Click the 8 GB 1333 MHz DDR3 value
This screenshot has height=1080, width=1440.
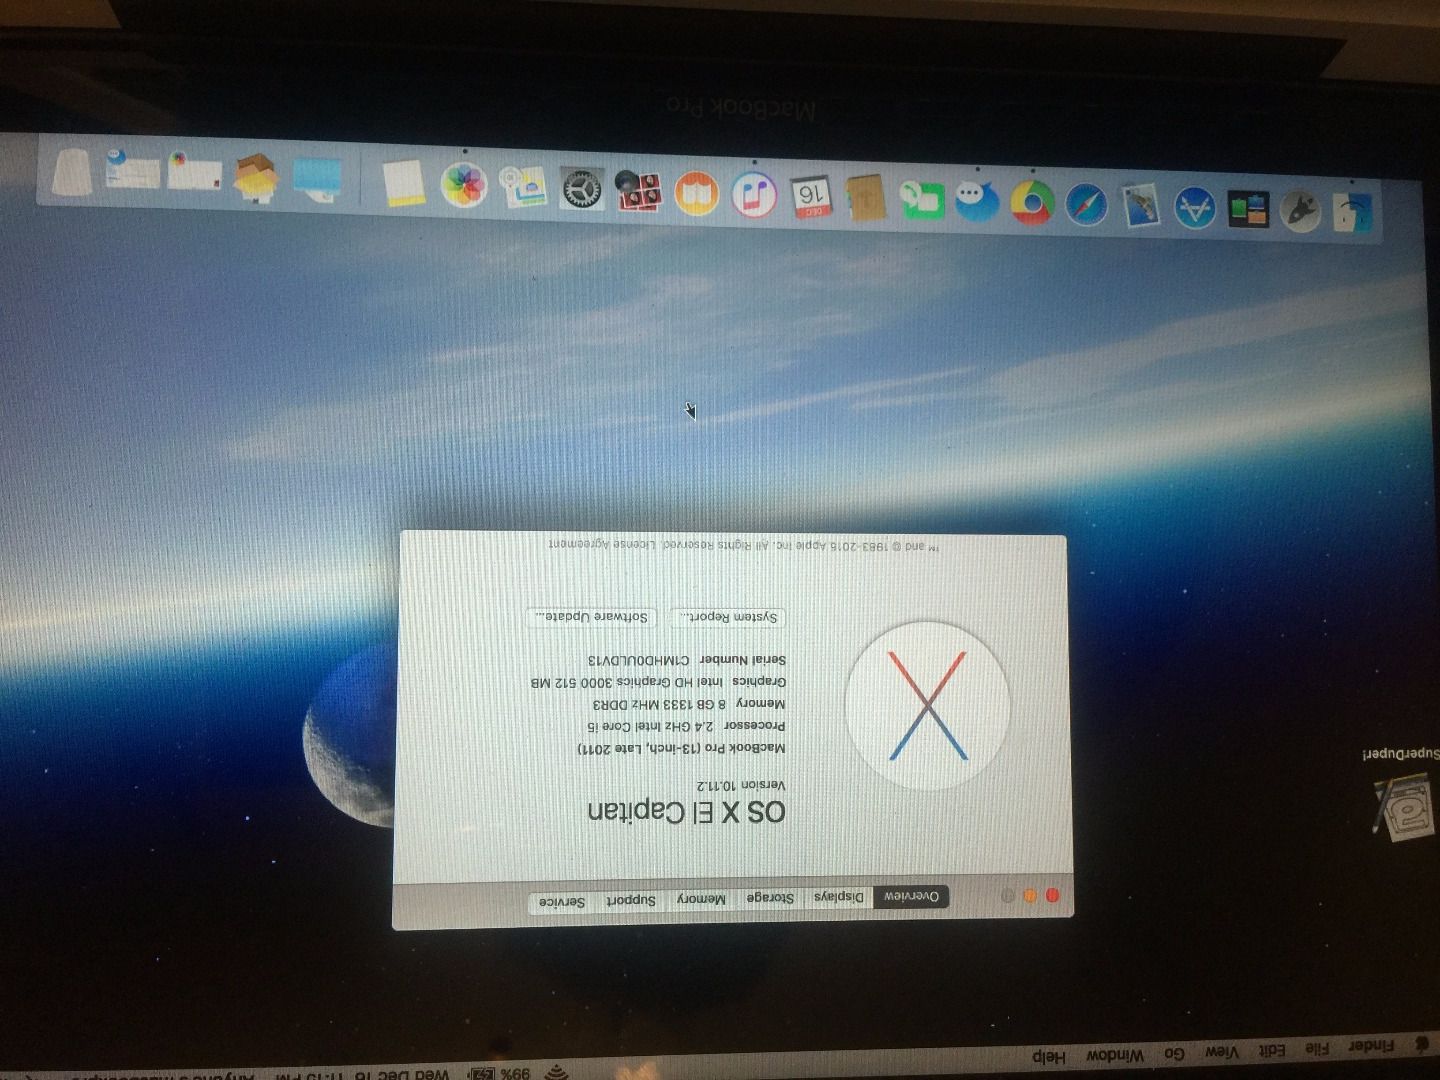point(659,704)
